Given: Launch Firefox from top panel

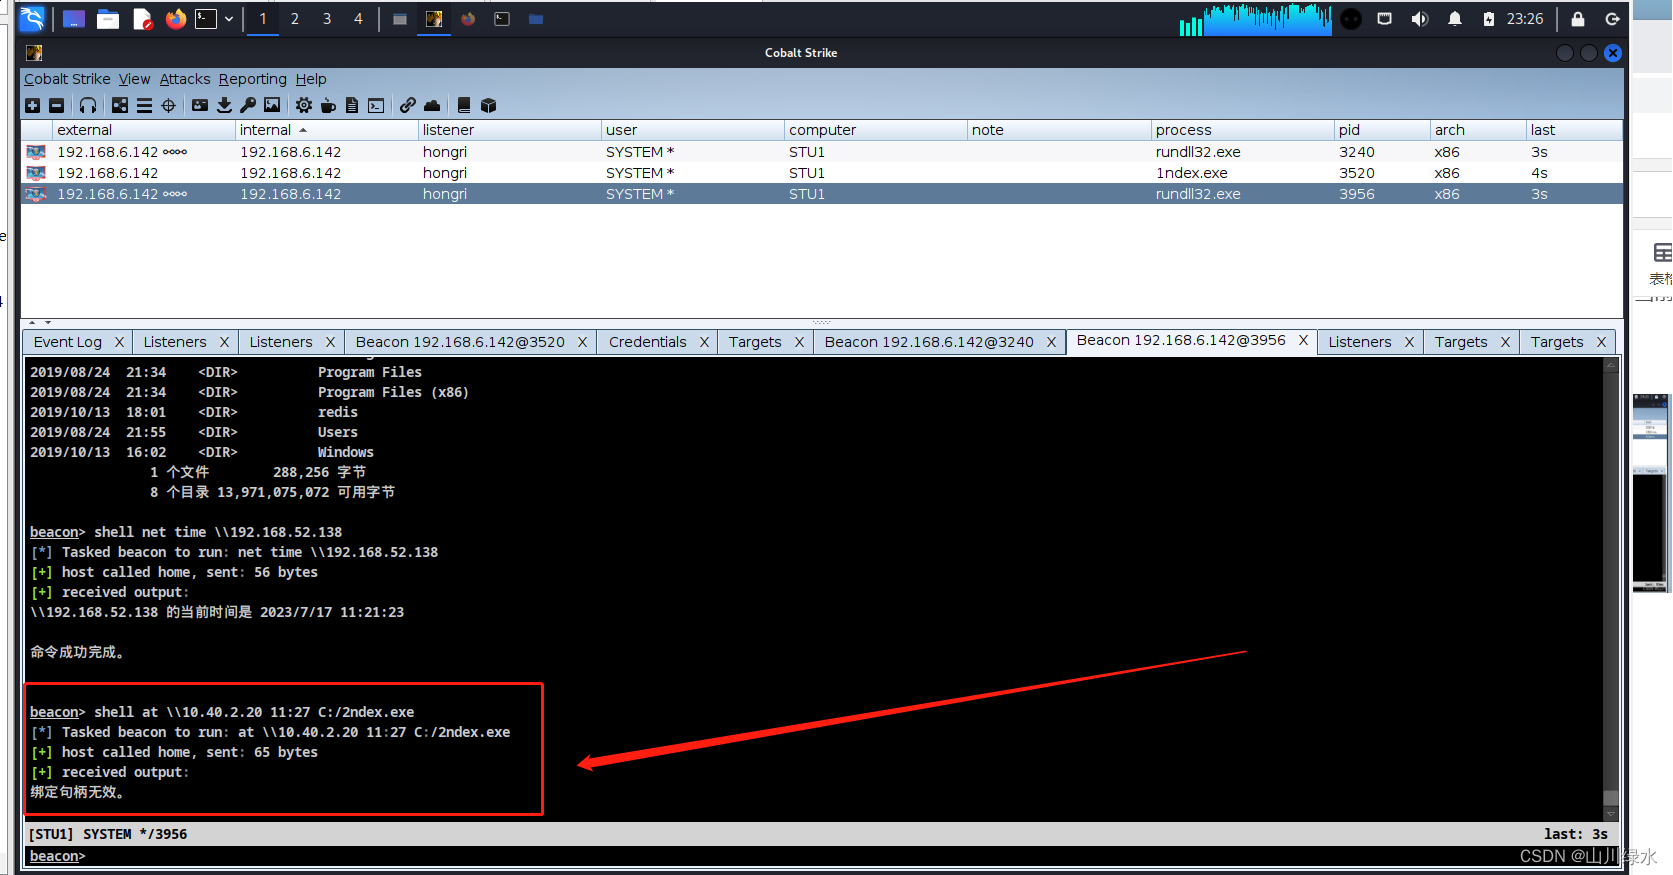Looking at the screenshot, I should [x=176, y=18].
